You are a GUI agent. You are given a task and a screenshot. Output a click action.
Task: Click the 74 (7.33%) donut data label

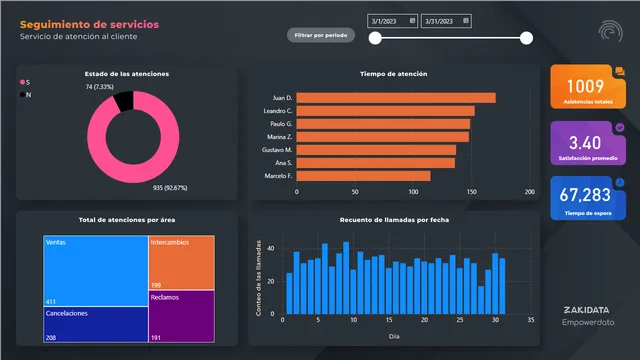tap(100, 87)
